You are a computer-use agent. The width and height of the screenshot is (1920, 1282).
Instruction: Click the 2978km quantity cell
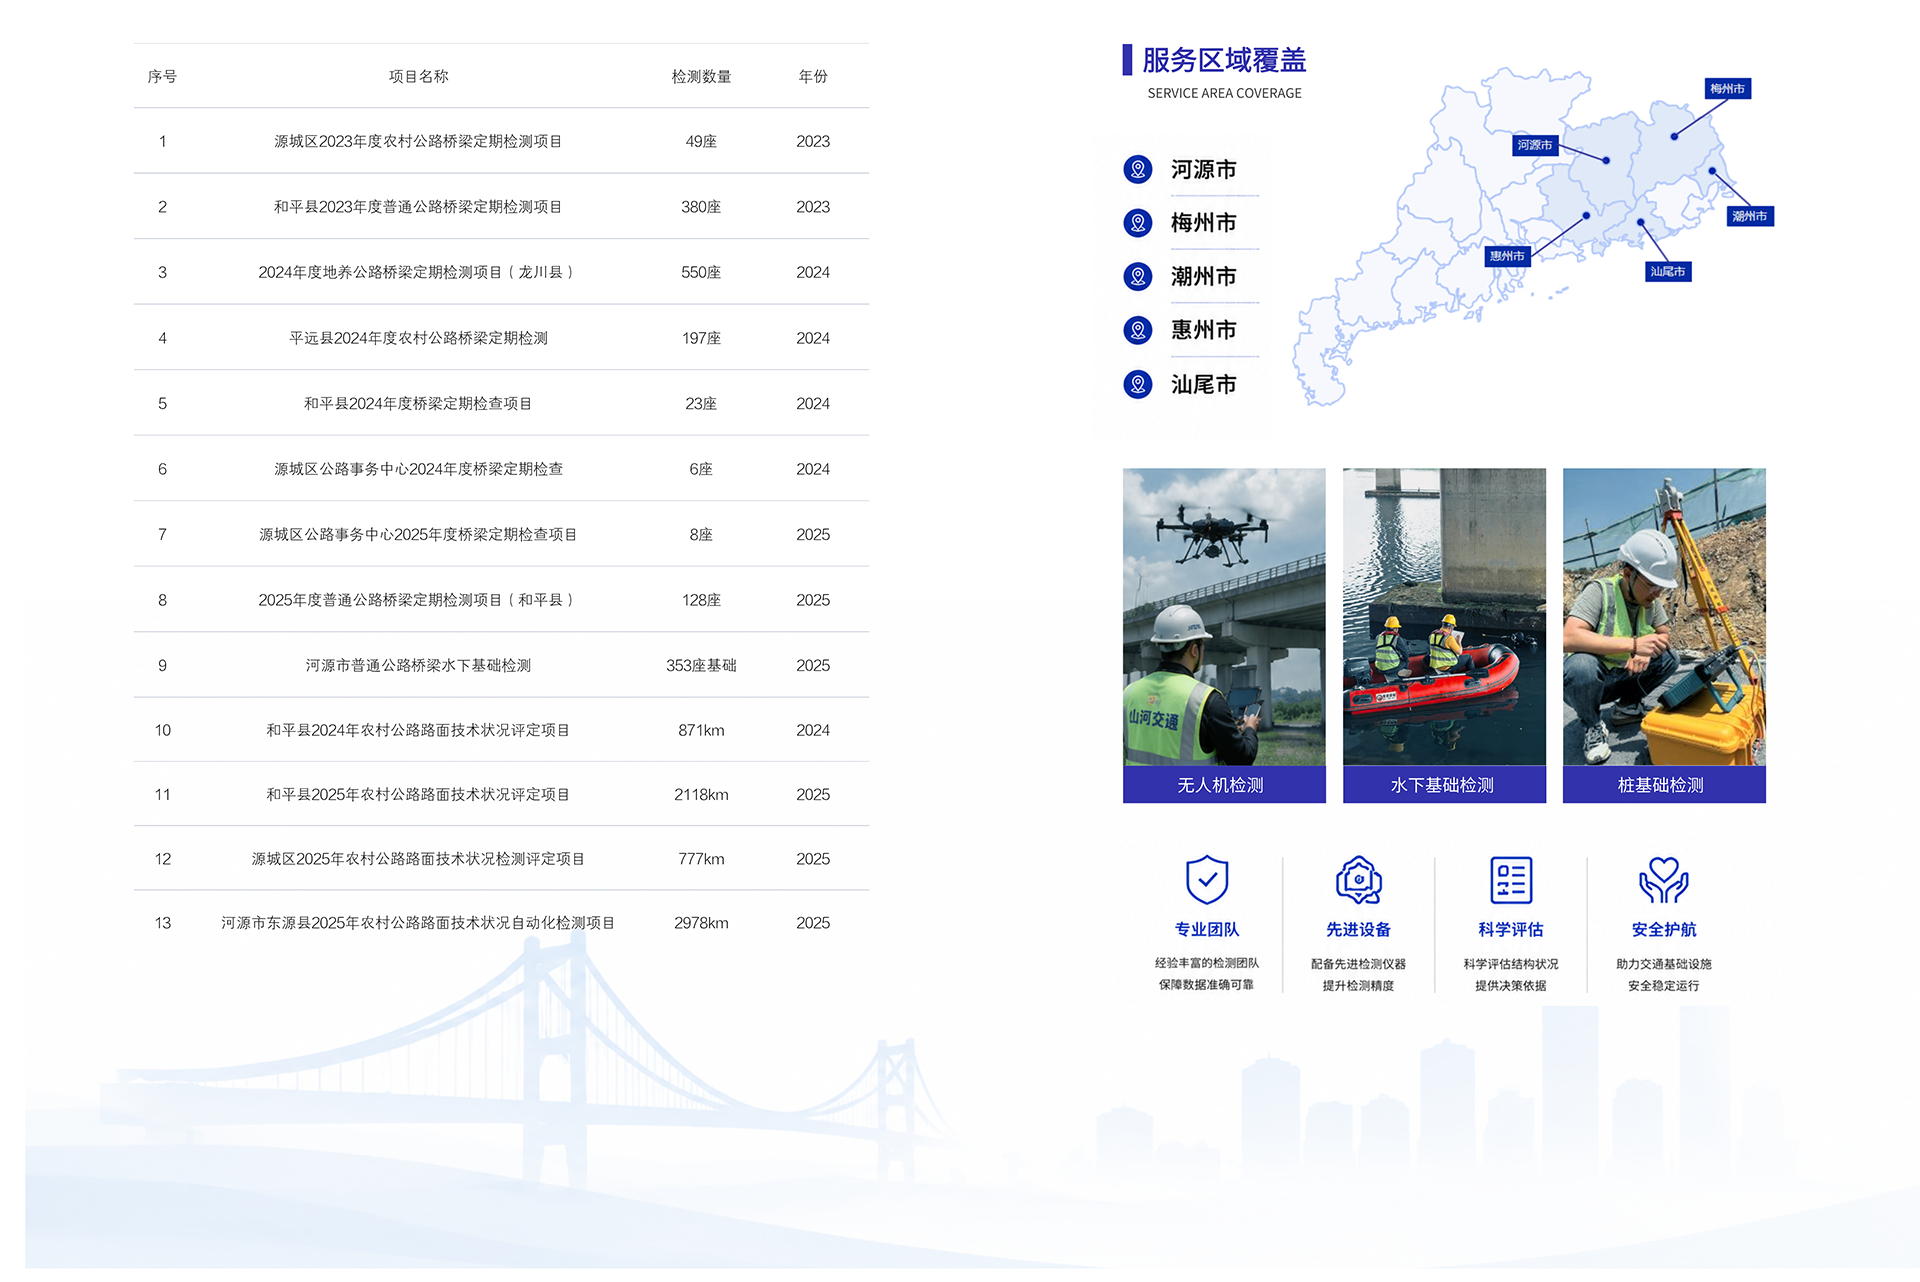[x=701, y=923]
